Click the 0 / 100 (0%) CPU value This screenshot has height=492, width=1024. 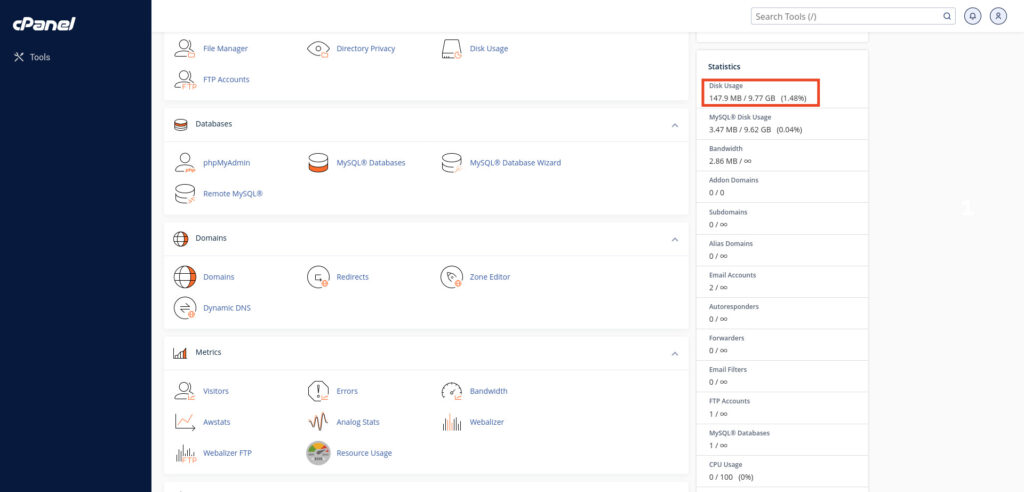click(x=731, y=477)
